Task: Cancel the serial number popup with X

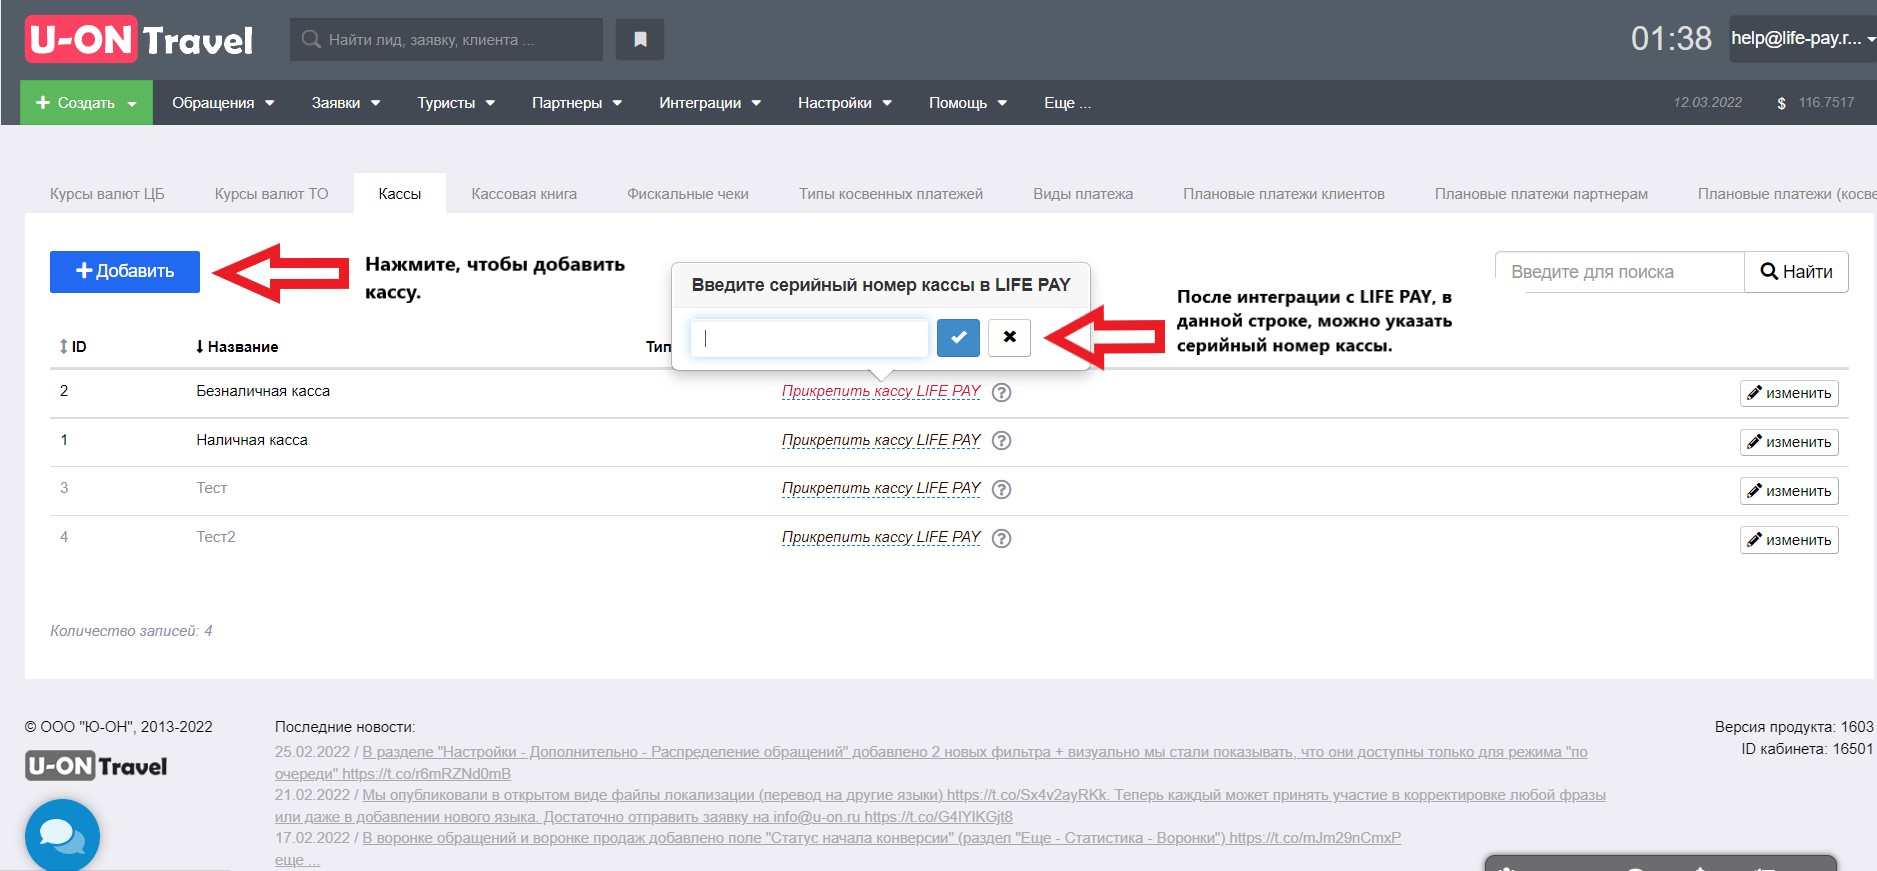Action: click(x=1009, y=338)
